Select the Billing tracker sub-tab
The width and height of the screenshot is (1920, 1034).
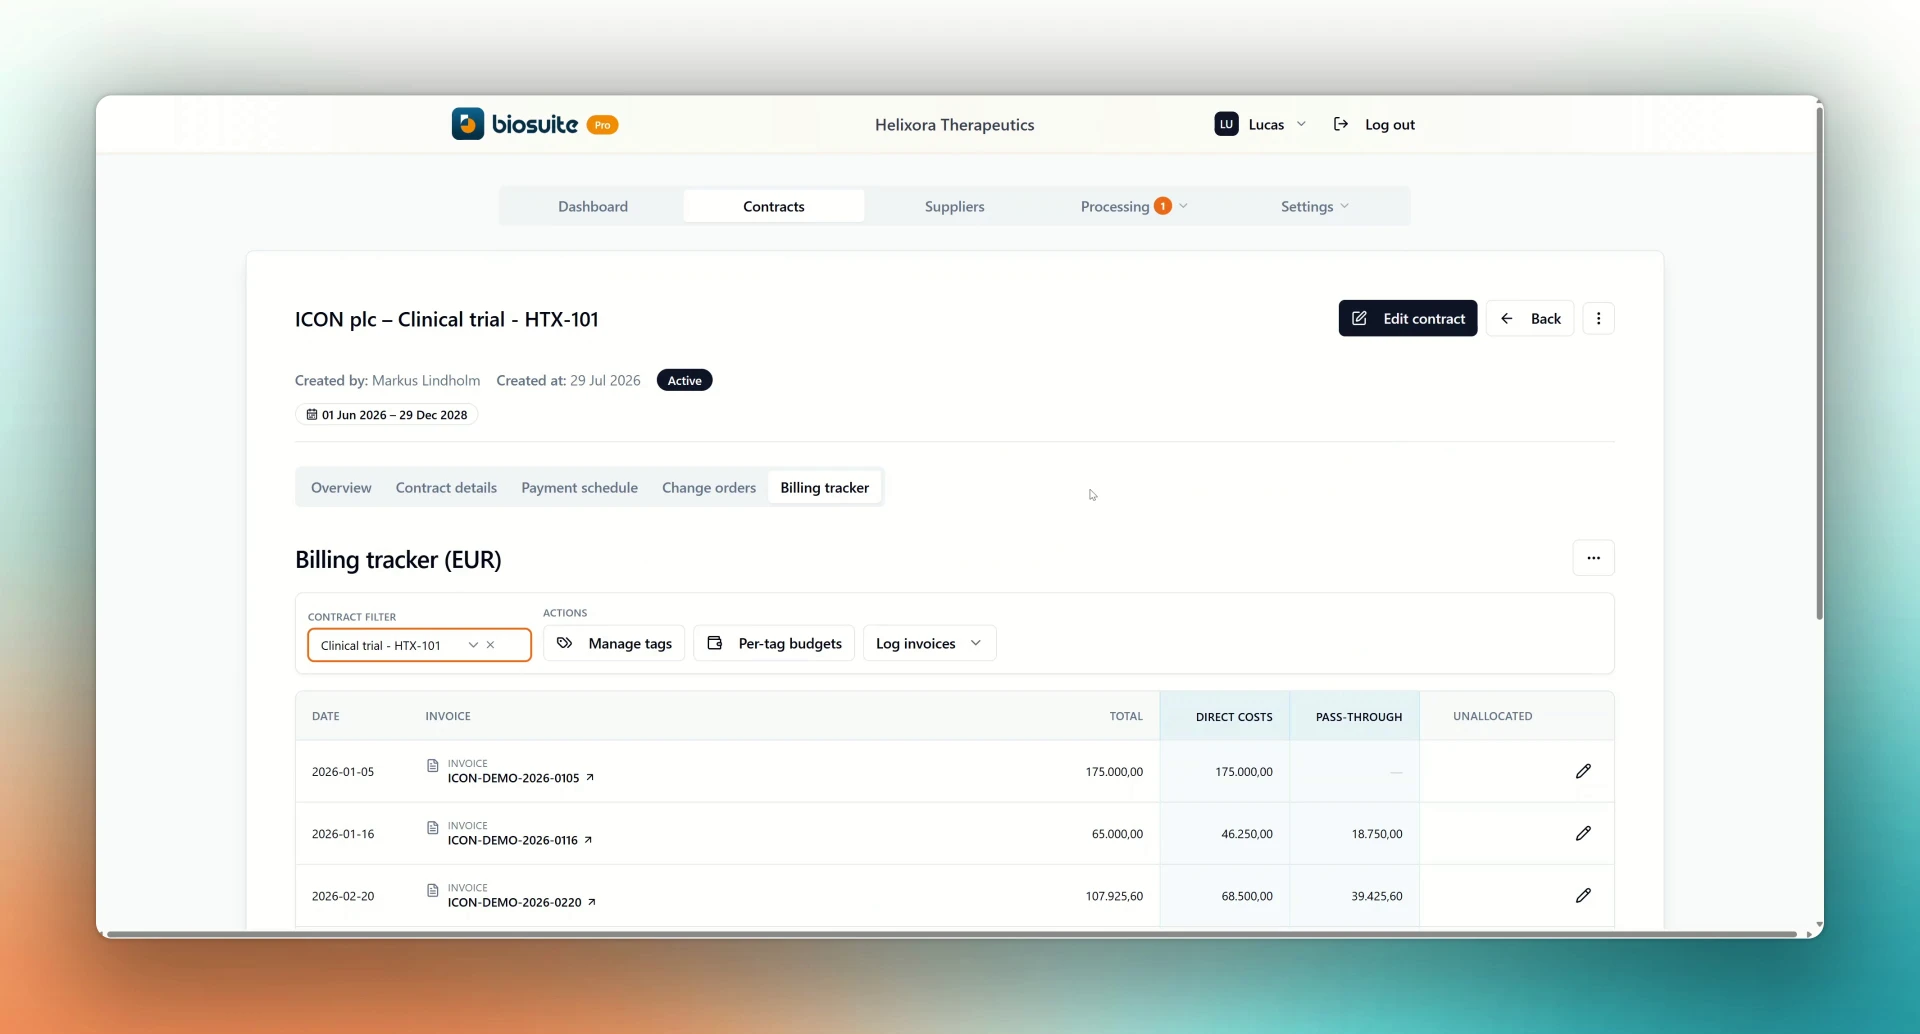click(x=825, y=487)
